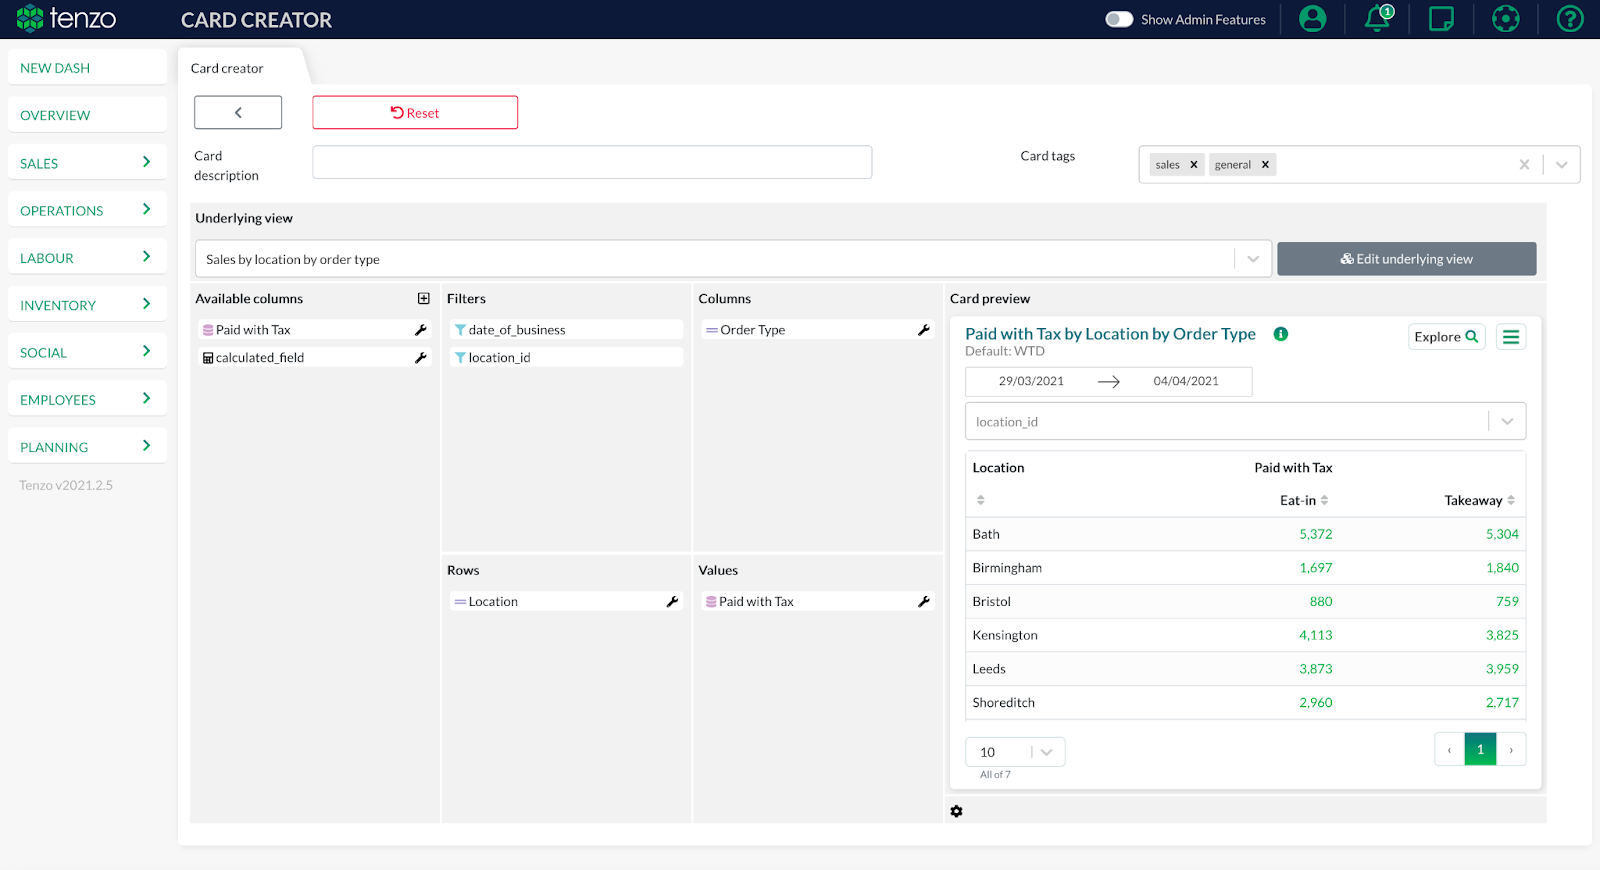Edit calculated_field with wrench icon

pyautogui.click(x=421, y=358)
